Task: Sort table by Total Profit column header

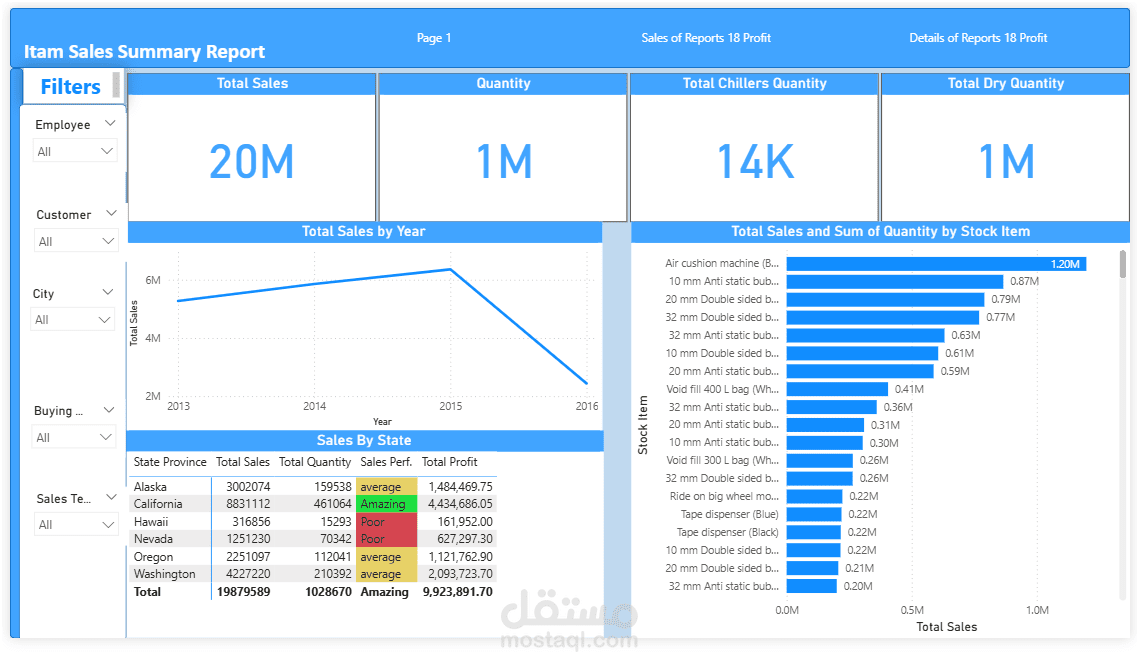Action: click(450, 462)
